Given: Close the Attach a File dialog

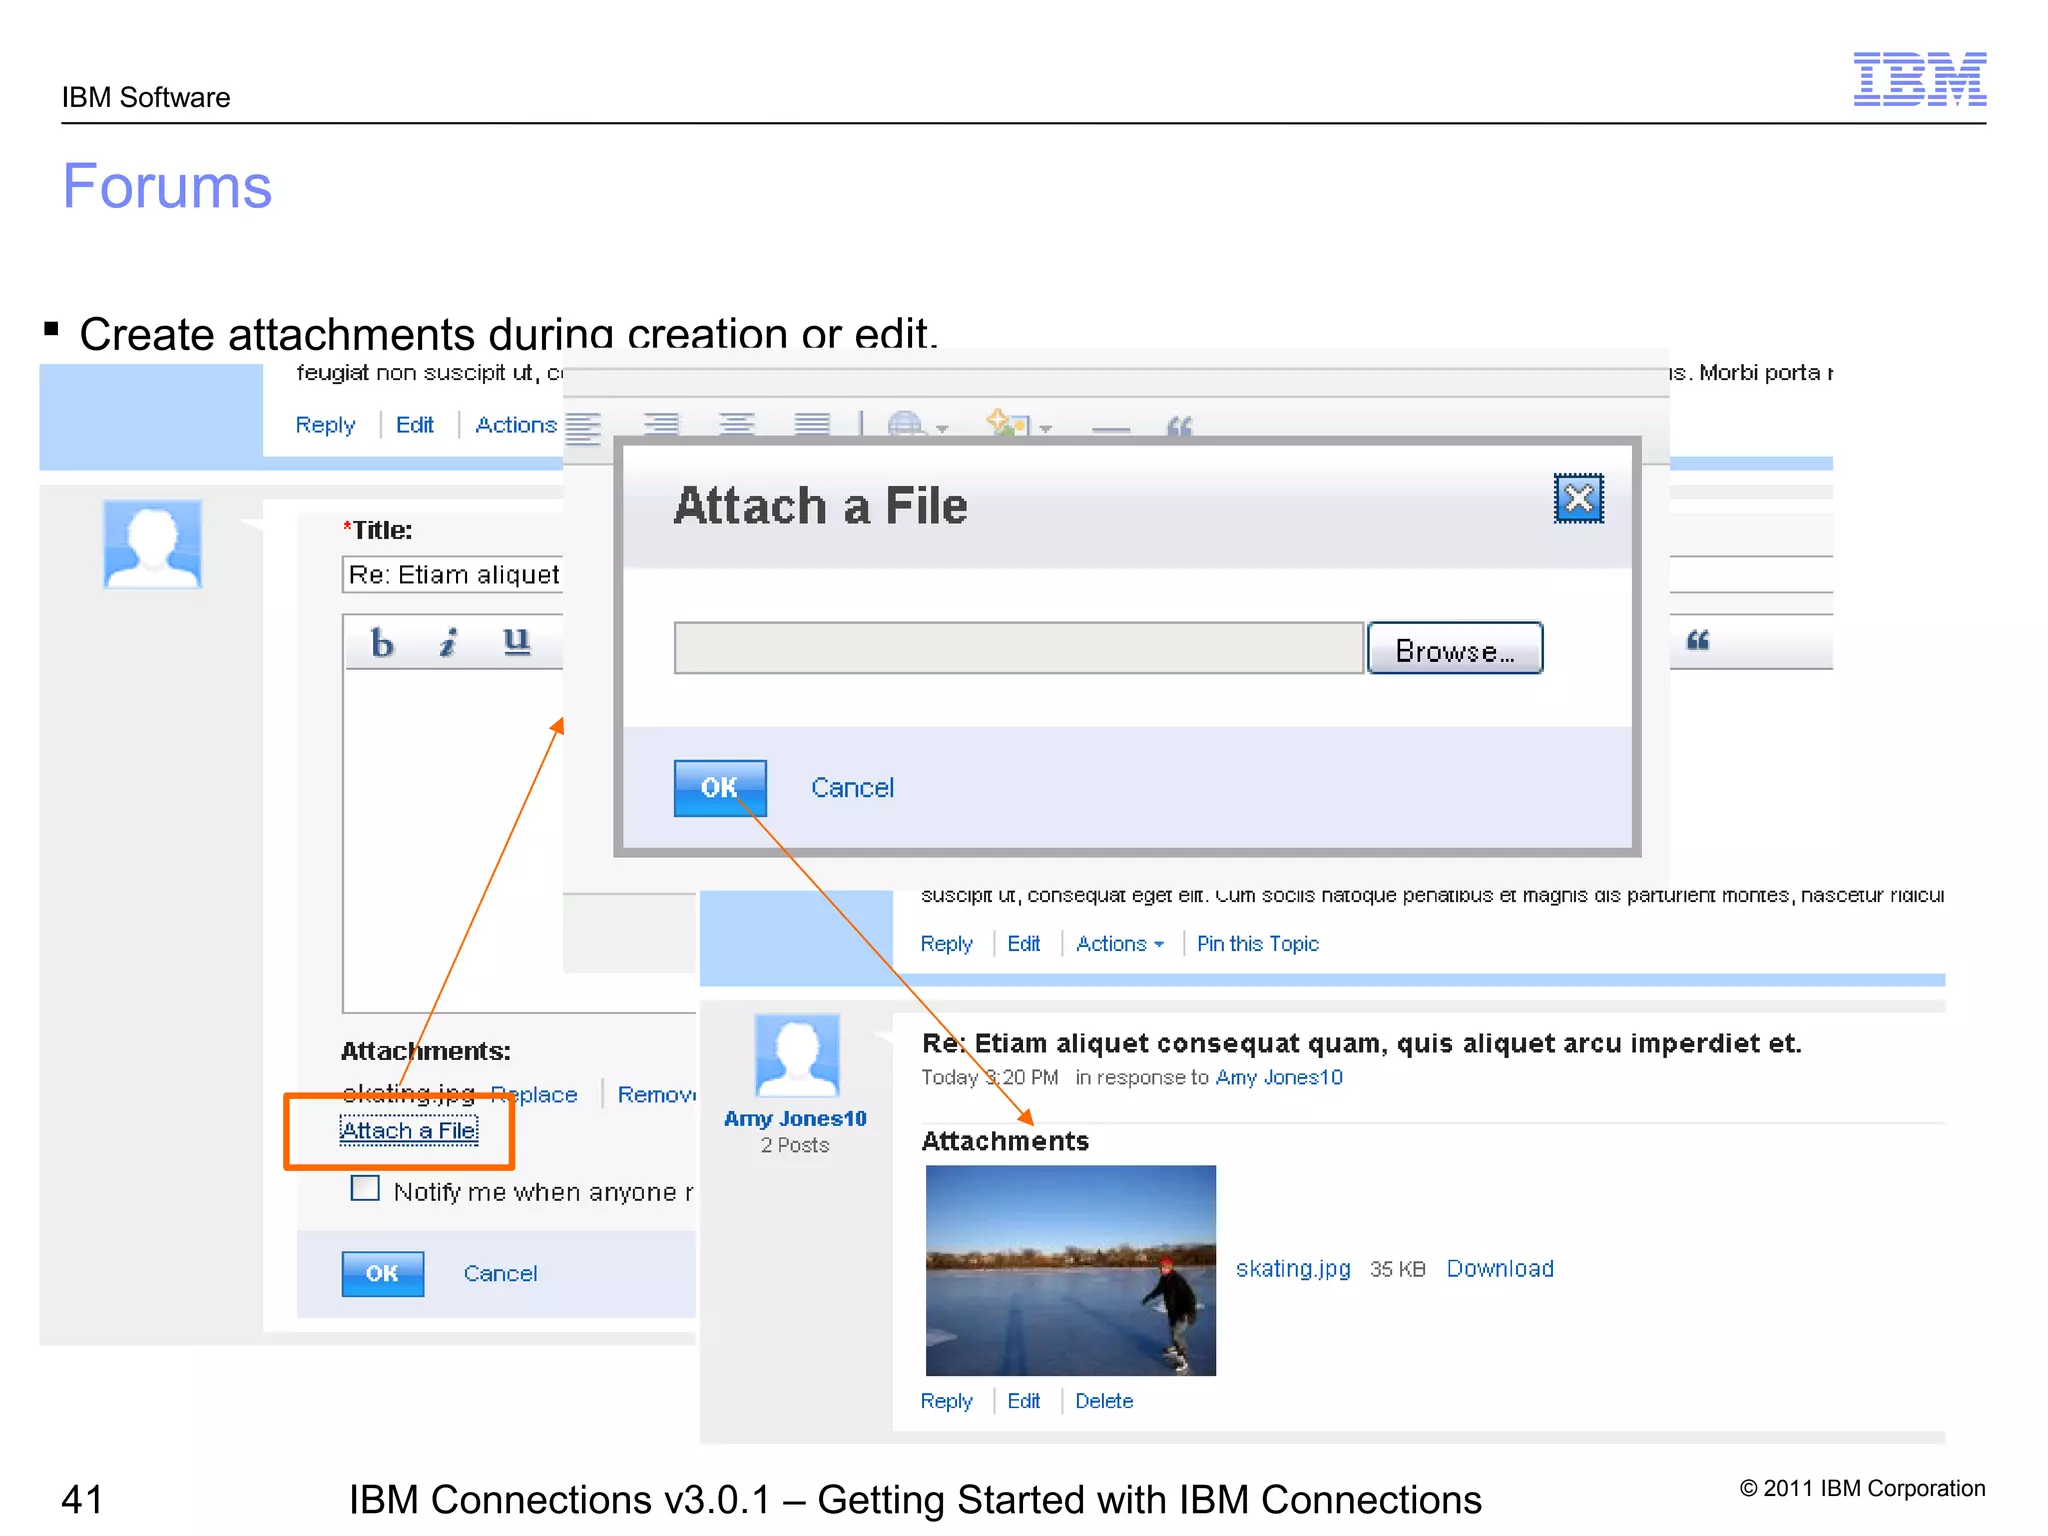Looking at the screenshot, I should [x=1579, y=498].
